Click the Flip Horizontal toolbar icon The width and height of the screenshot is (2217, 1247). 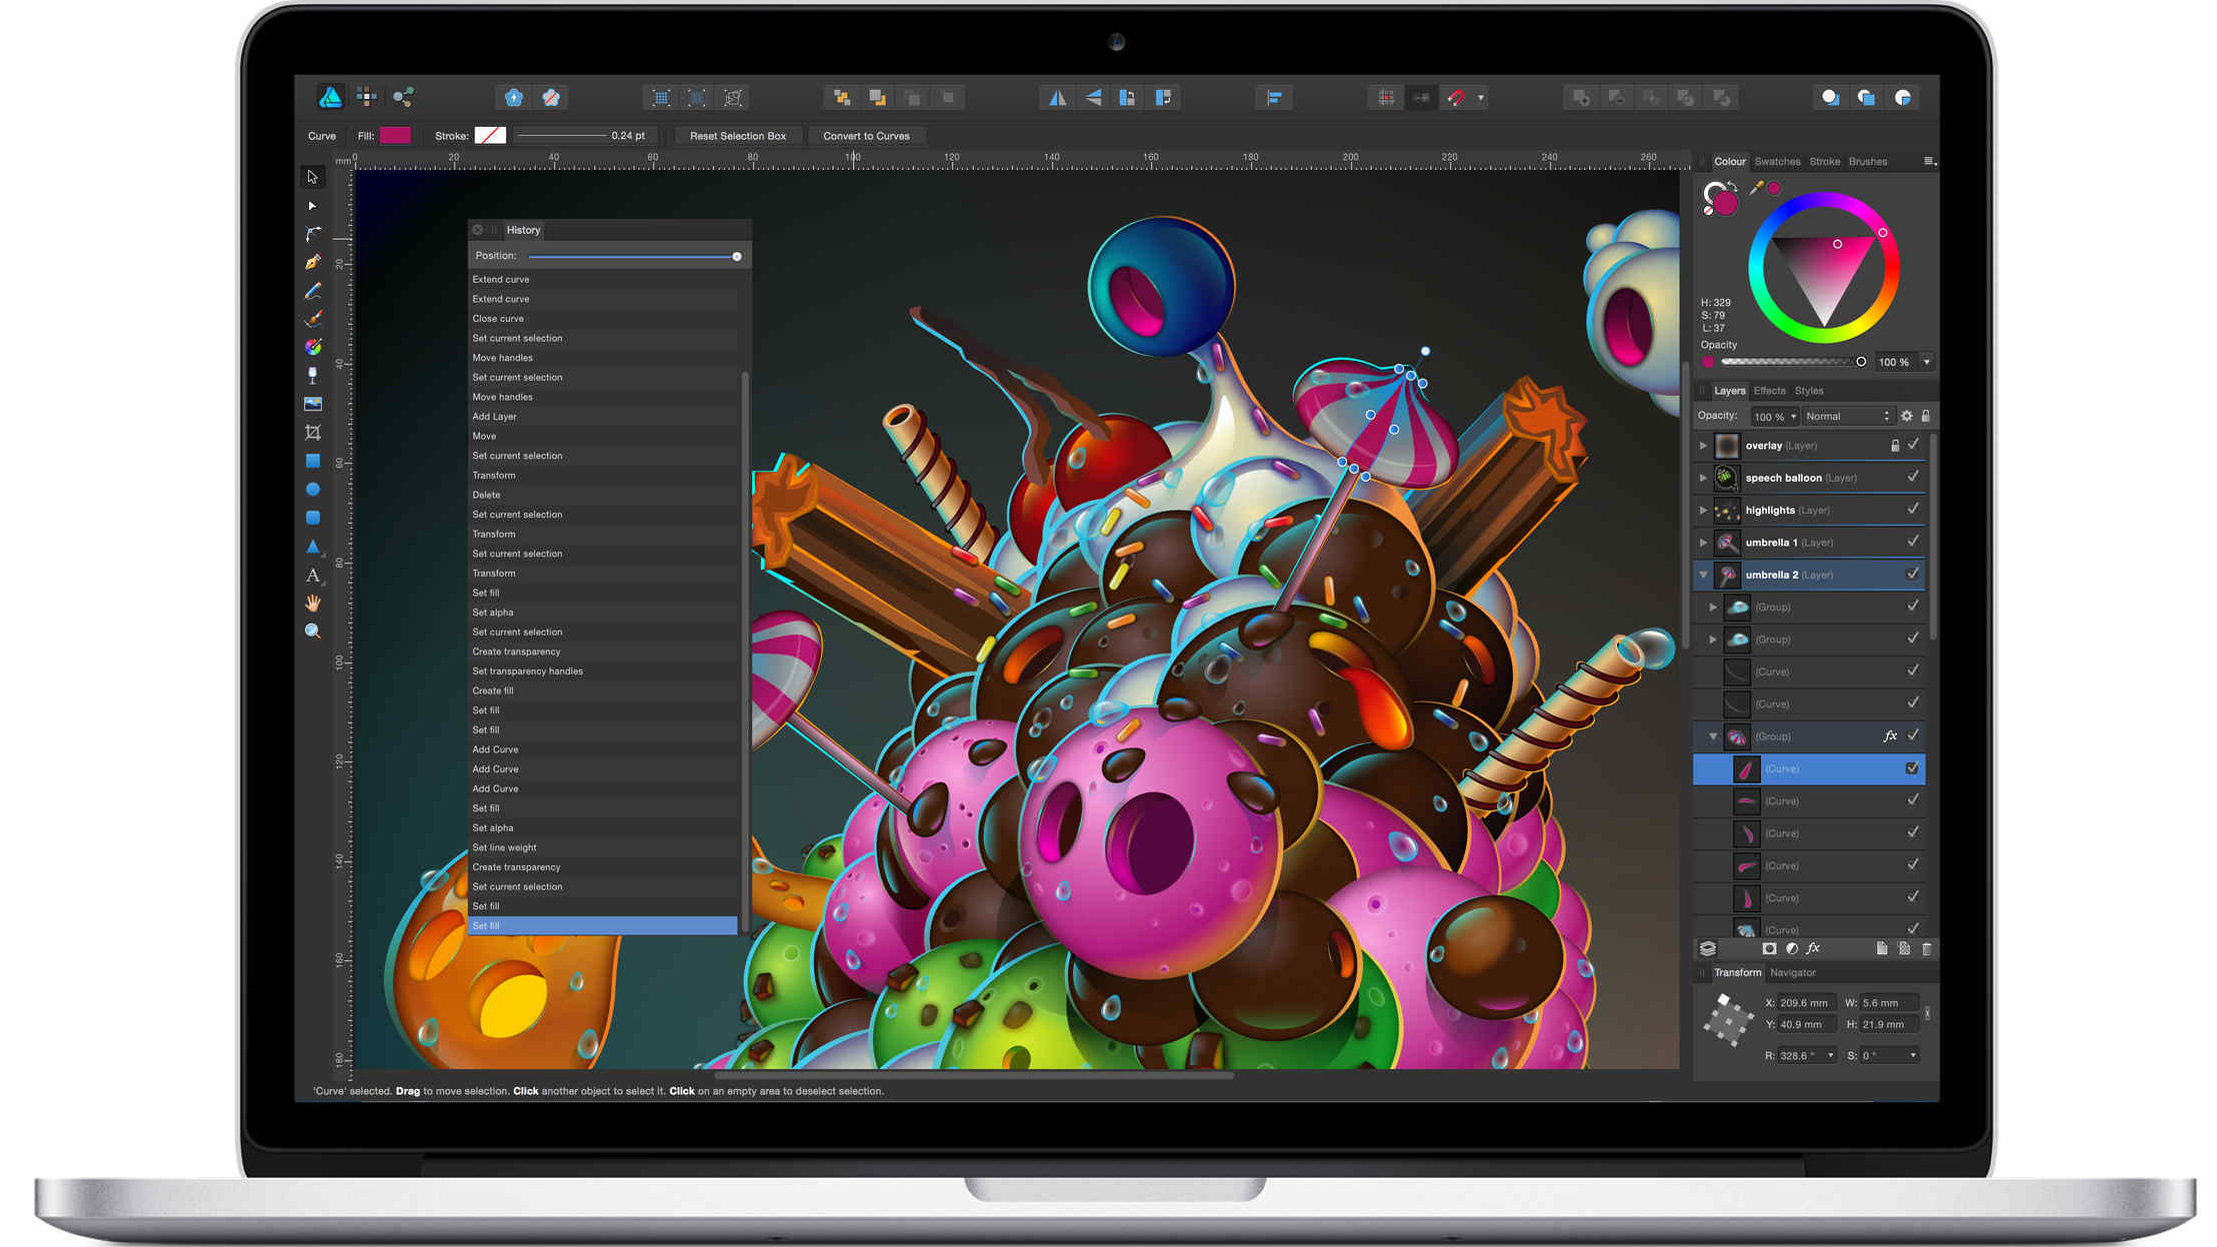pos(1057,97)
